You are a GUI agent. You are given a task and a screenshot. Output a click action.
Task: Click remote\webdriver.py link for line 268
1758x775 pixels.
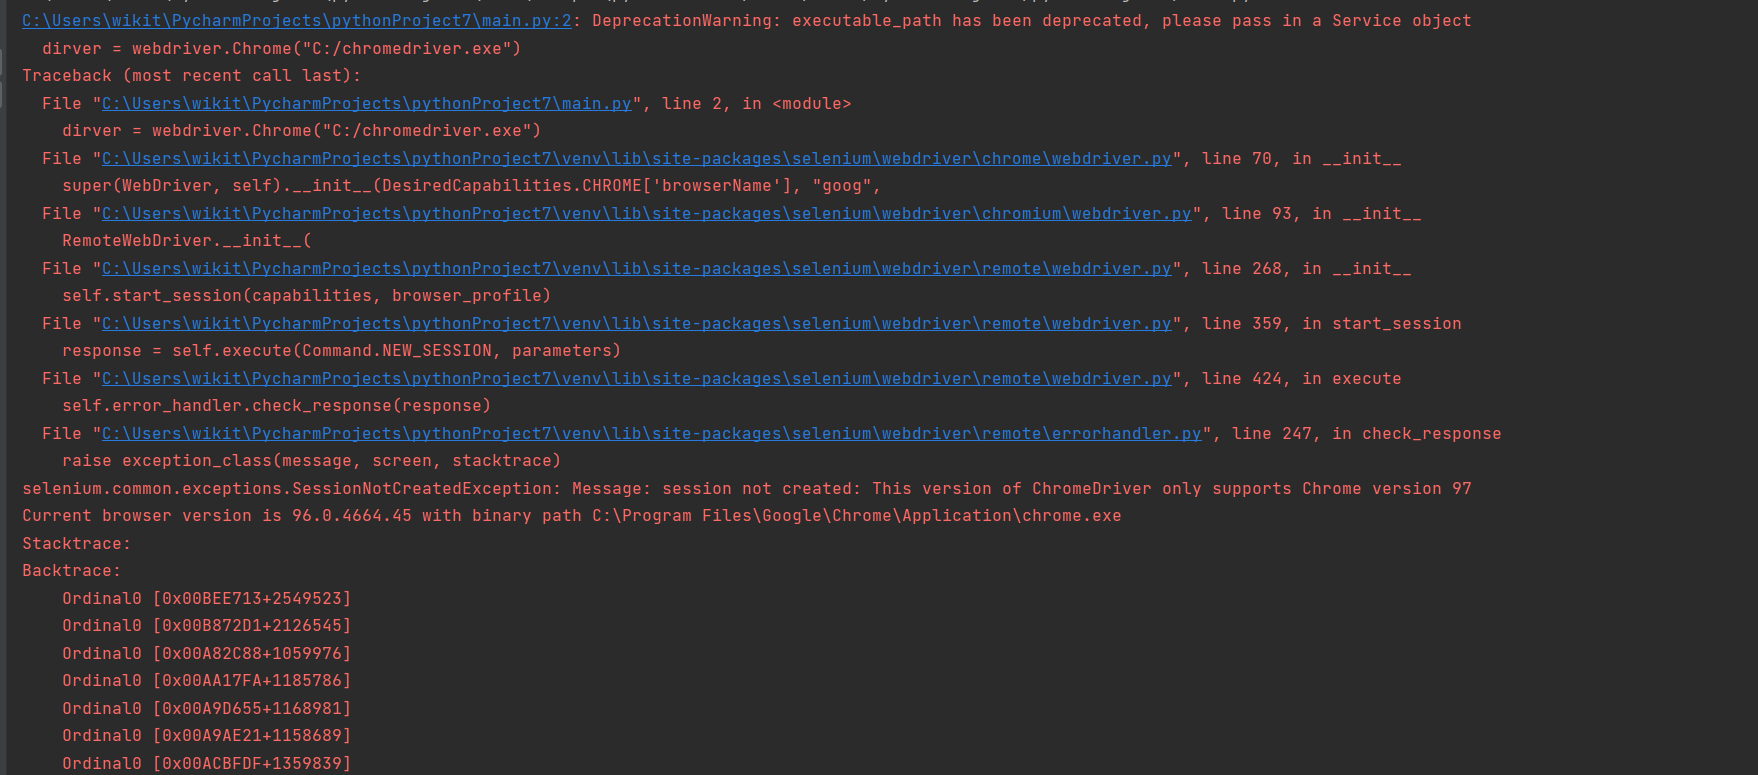pos(636,269)
